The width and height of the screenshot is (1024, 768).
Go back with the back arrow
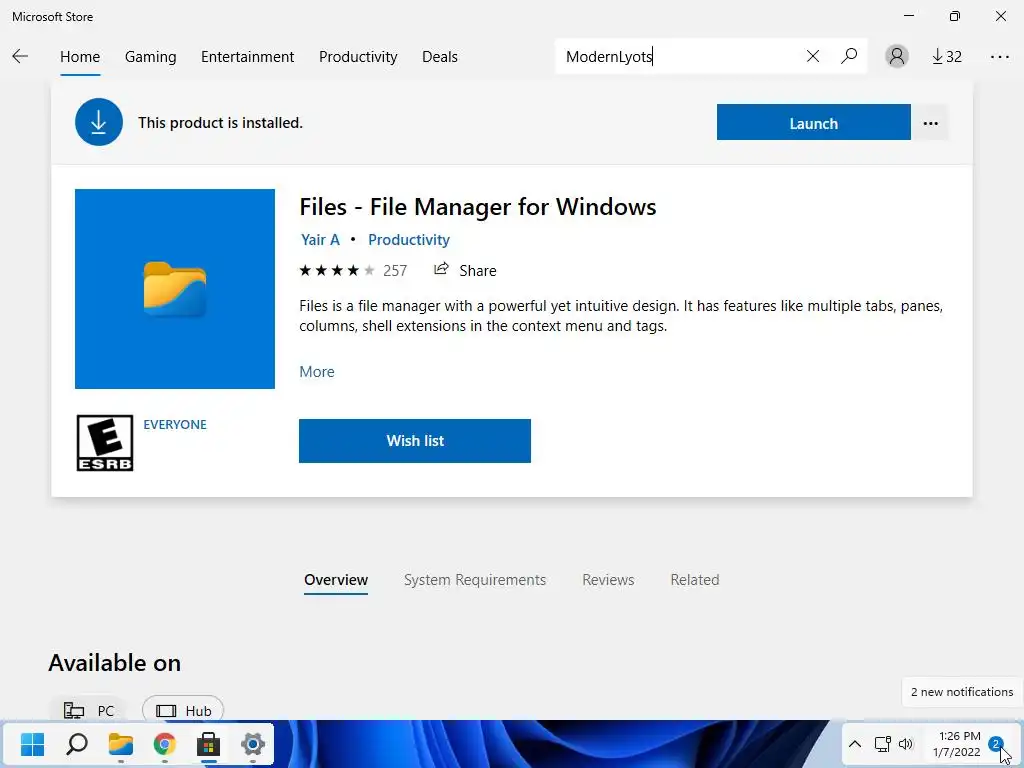click(x=20, y=56)
